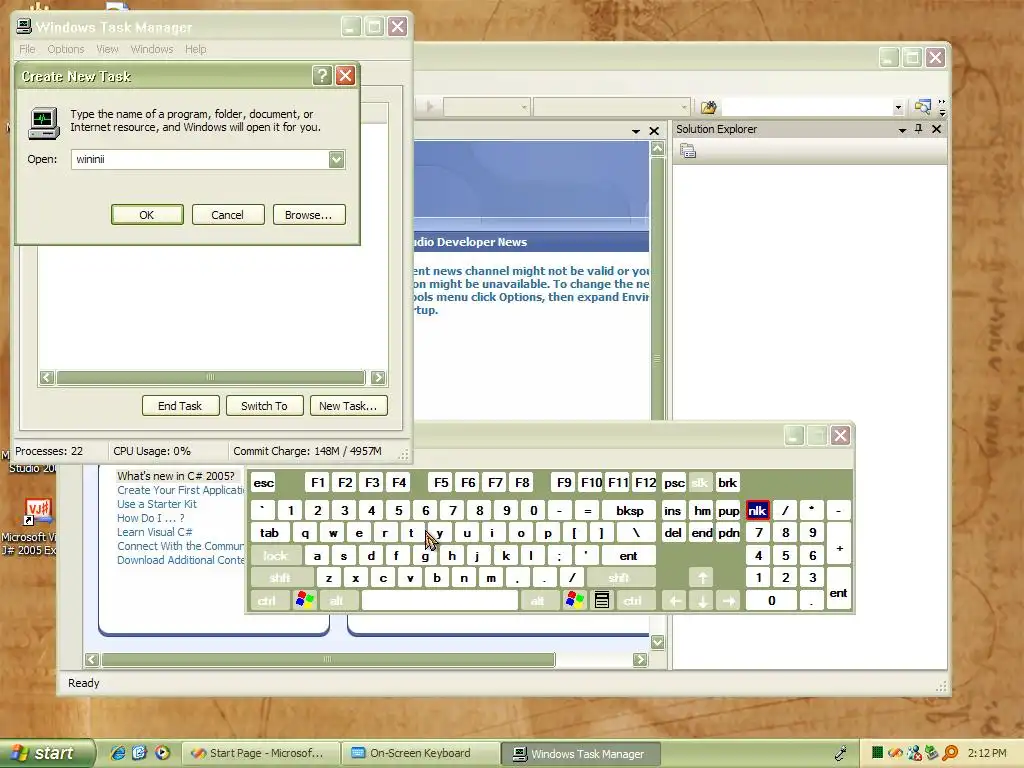The width and height of the screenshot is (1024, 768).
Task: Expand the first disabled toolbar combo box
Action: point(524,107)
